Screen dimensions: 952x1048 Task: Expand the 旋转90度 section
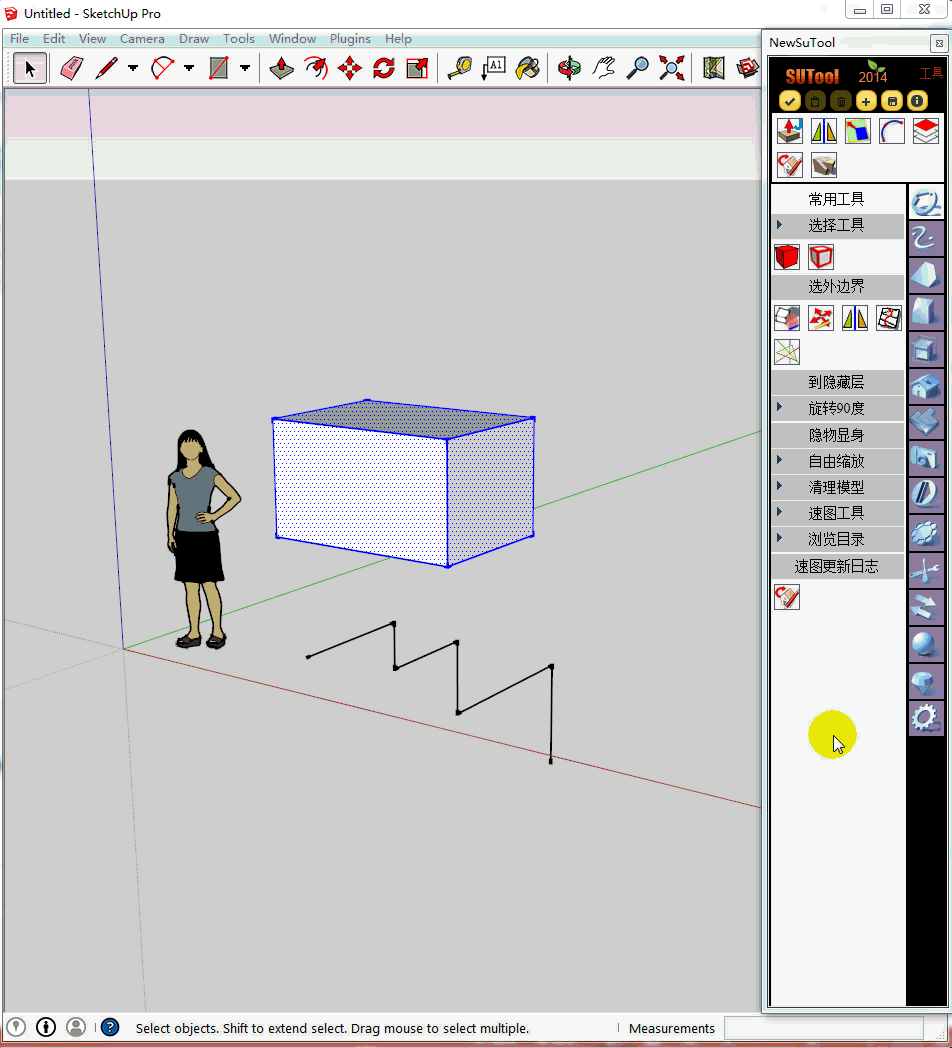pos(838,408)
